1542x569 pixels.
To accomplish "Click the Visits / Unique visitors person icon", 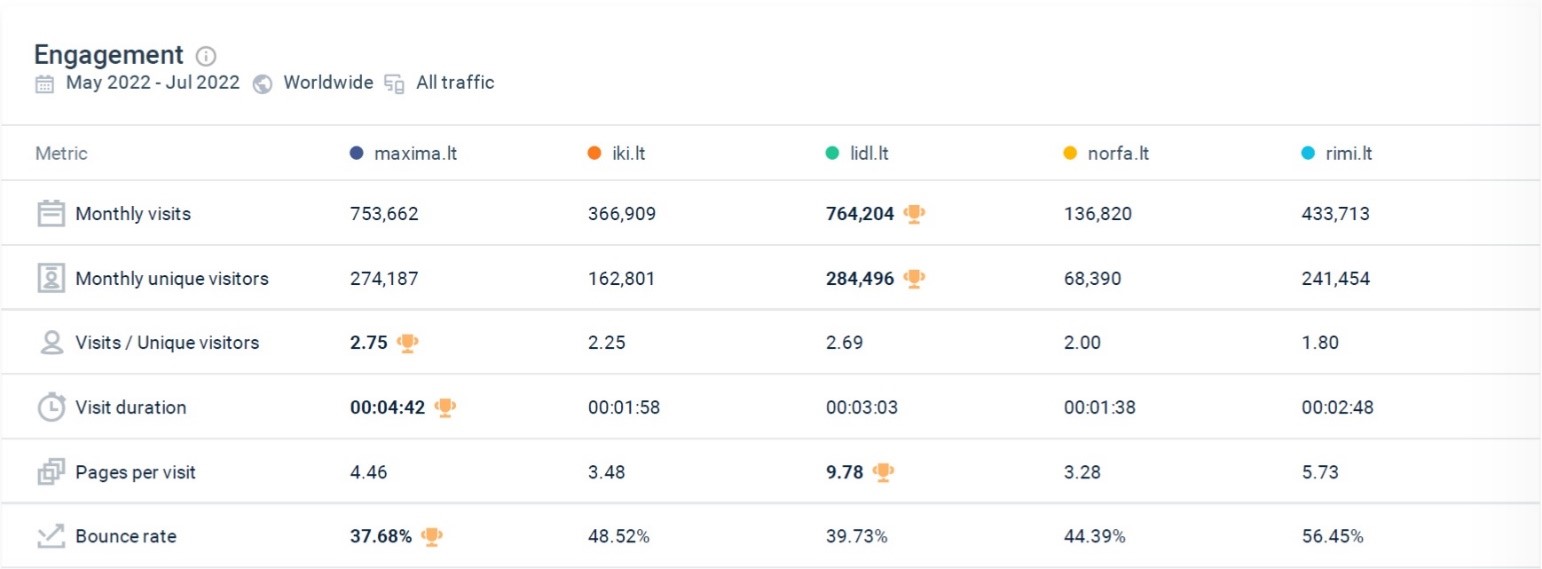I will pos(51,342).
